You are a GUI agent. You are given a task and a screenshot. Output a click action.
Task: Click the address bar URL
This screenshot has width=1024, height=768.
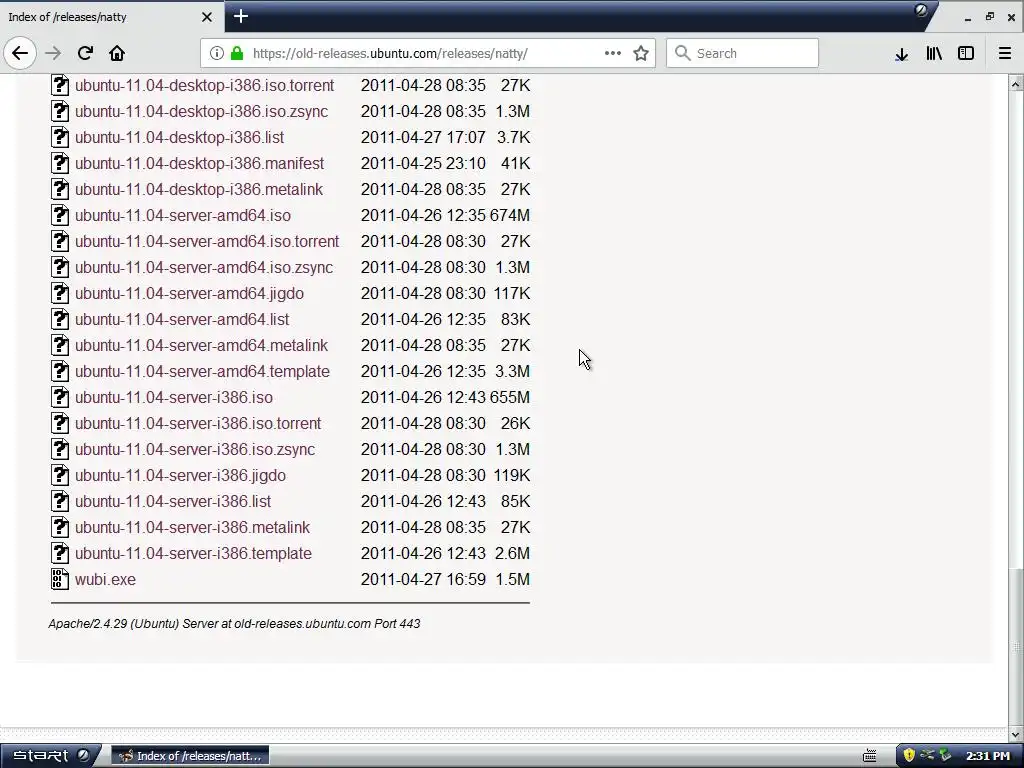[390, 54]
